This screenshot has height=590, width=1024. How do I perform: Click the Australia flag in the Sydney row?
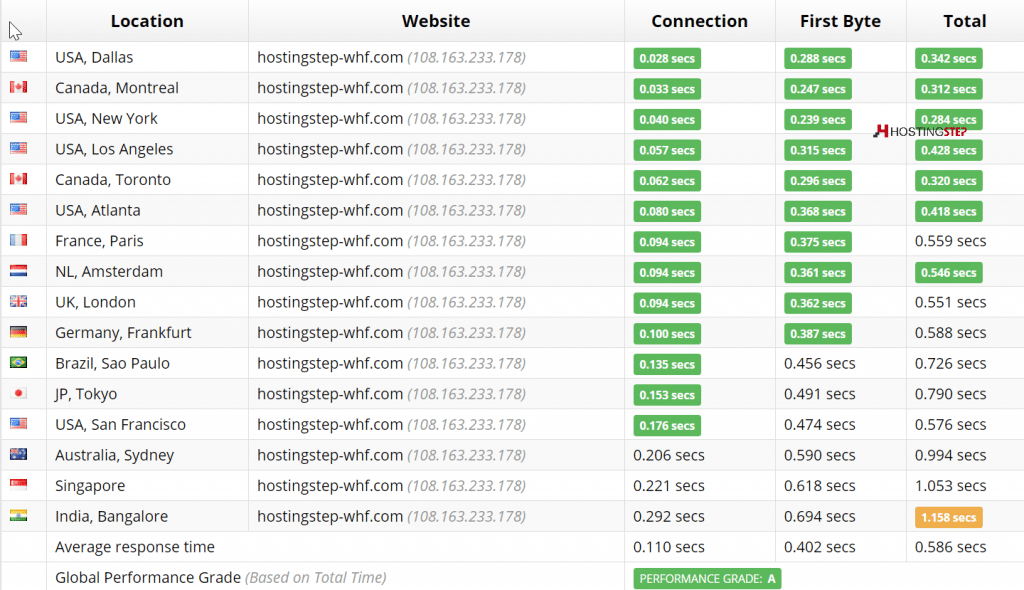pyautogui.click(x=18, y=454)
